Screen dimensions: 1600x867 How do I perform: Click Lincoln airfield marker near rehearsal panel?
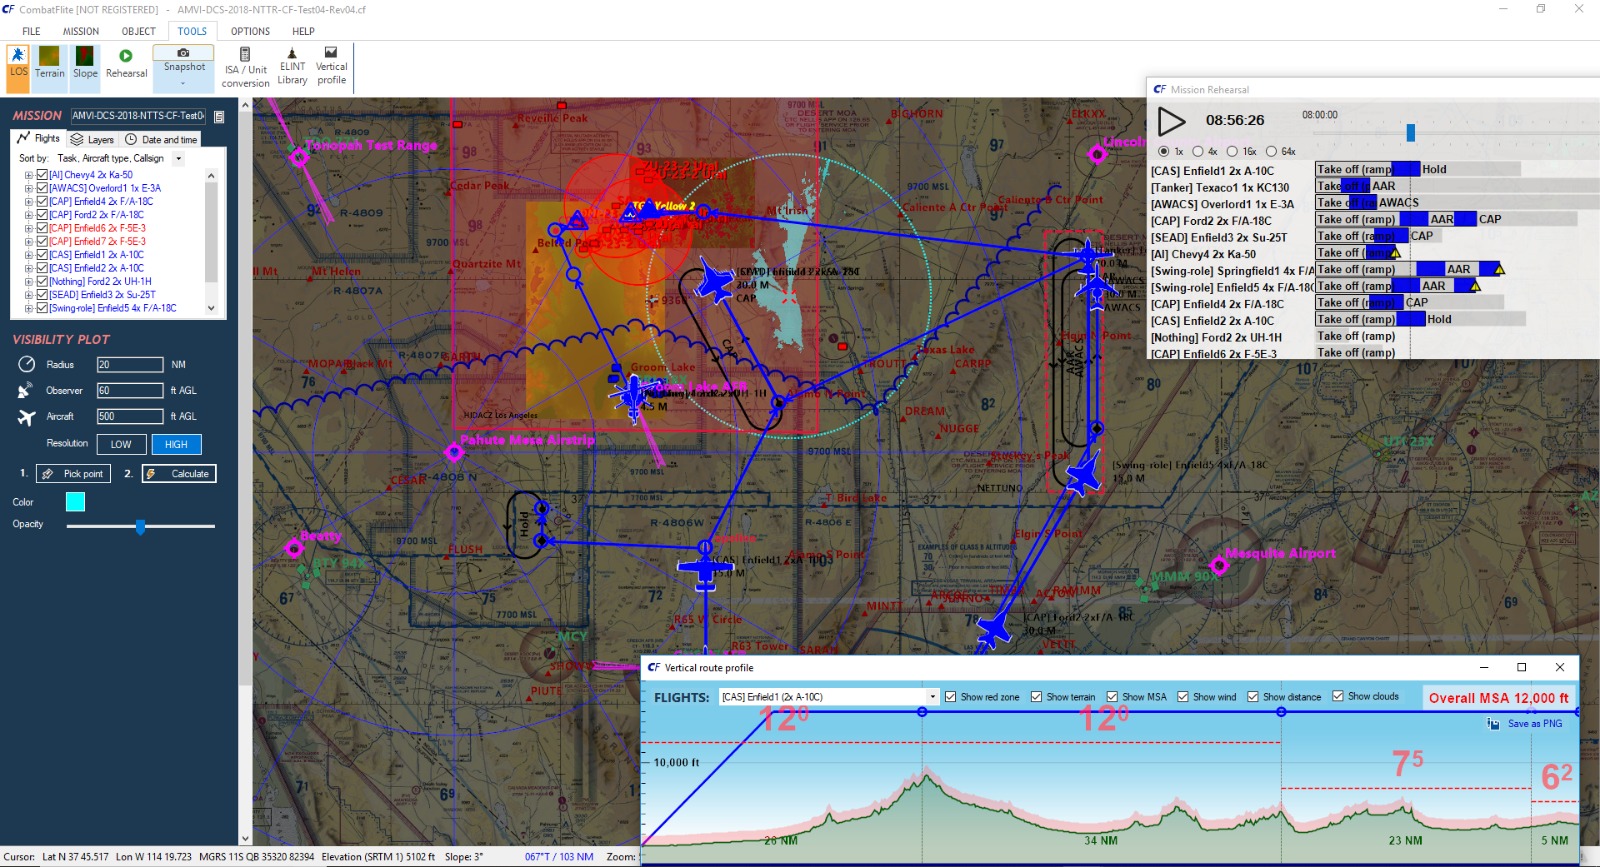click(1097, 154)
